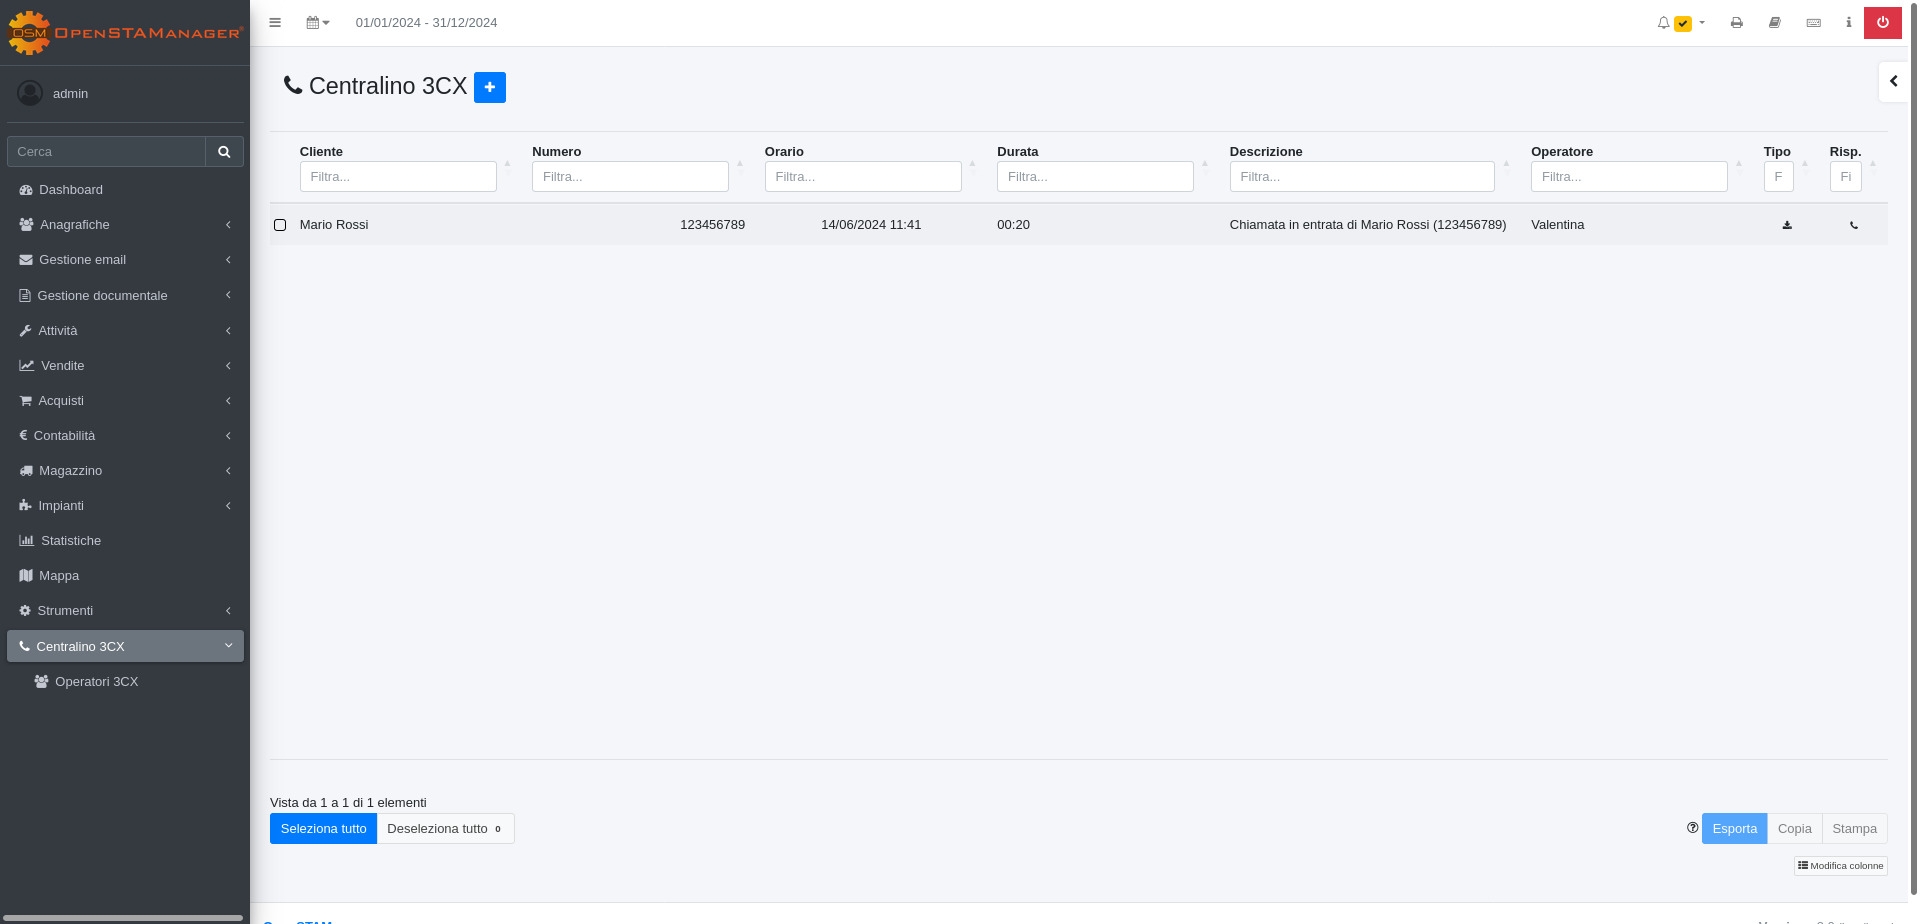Click Modifica colonne button
The image size is (1920, 924).
[x=1840, y=866]
